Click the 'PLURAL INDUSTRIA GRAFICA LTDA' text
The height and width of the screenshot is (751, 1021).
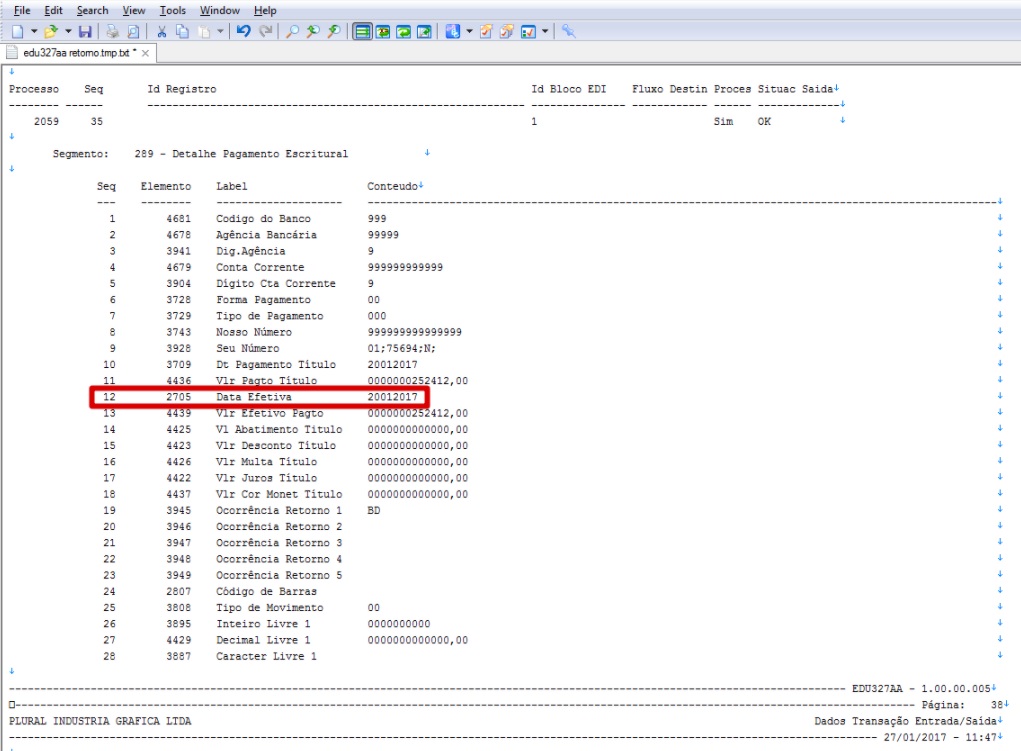[100, 721]
